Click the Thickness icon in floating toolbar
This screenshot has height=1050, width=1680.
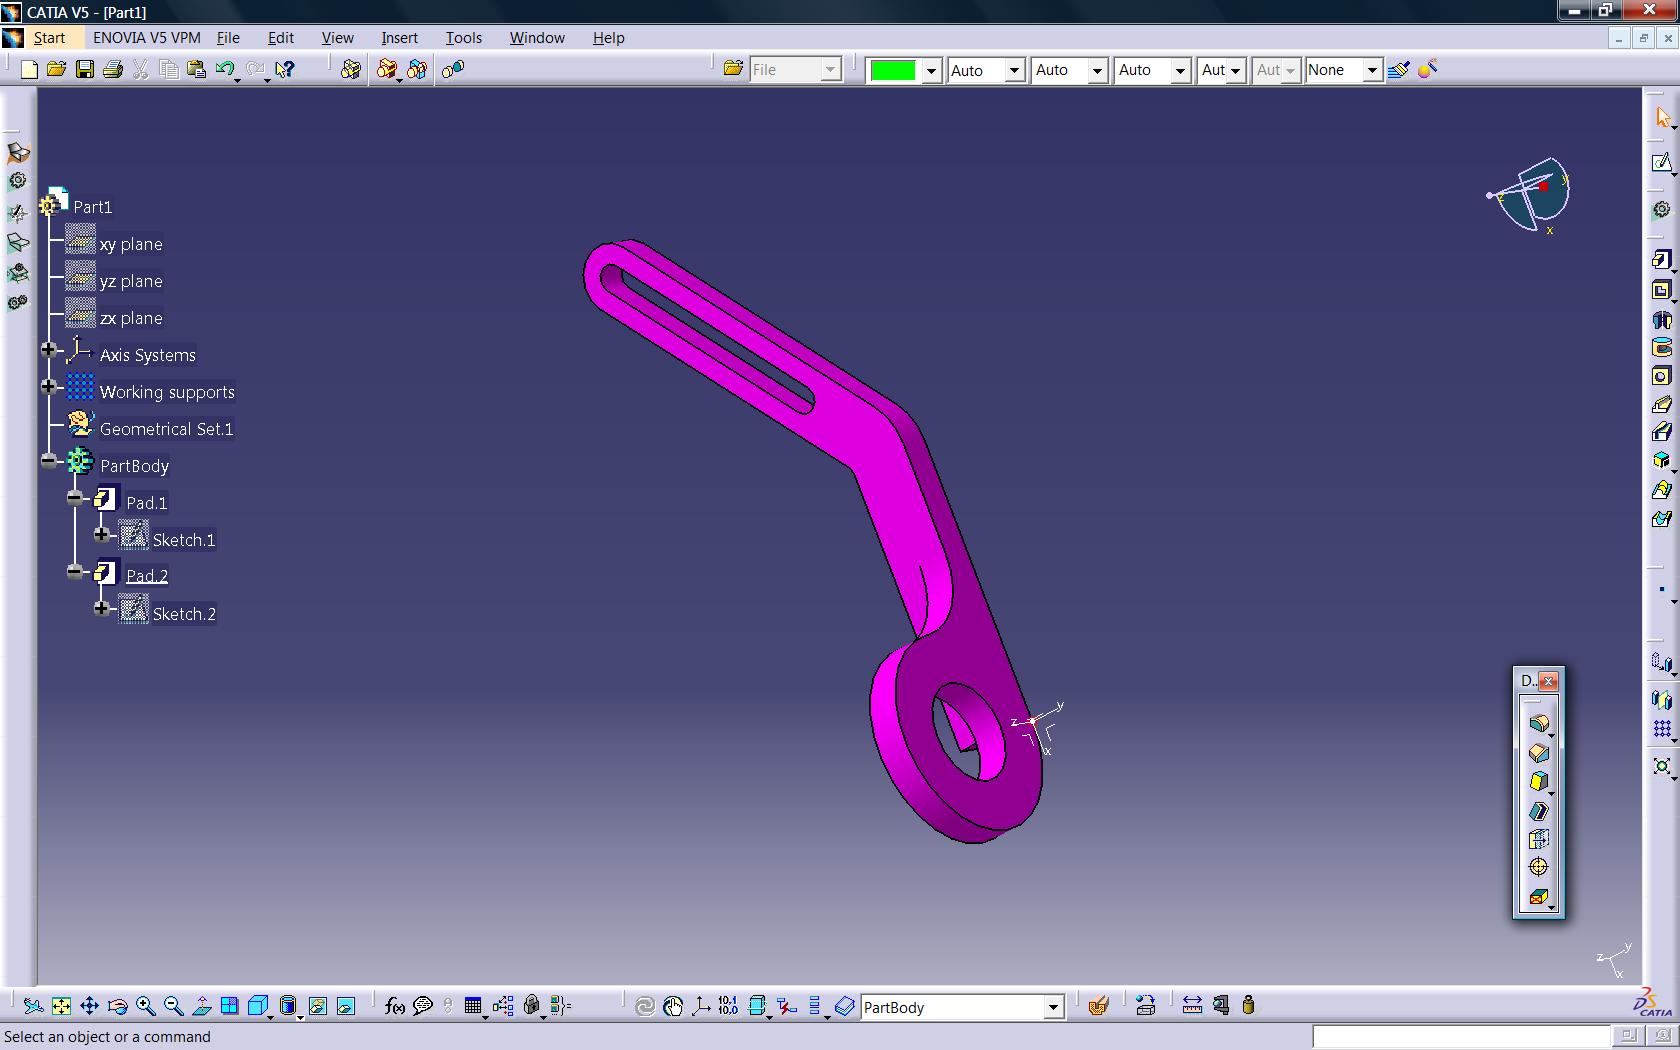click(1538, 839)
